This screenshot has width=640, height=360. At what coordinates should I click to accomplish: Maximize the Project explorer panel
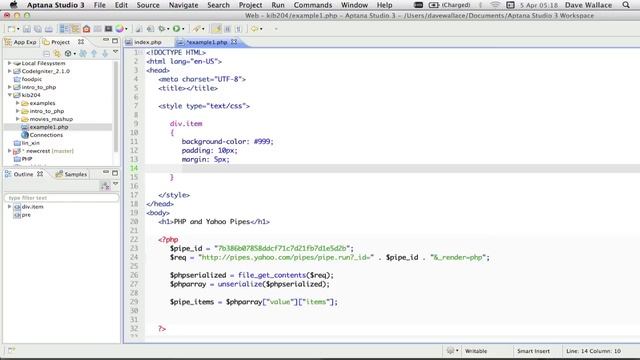click(x=115, y=41)
